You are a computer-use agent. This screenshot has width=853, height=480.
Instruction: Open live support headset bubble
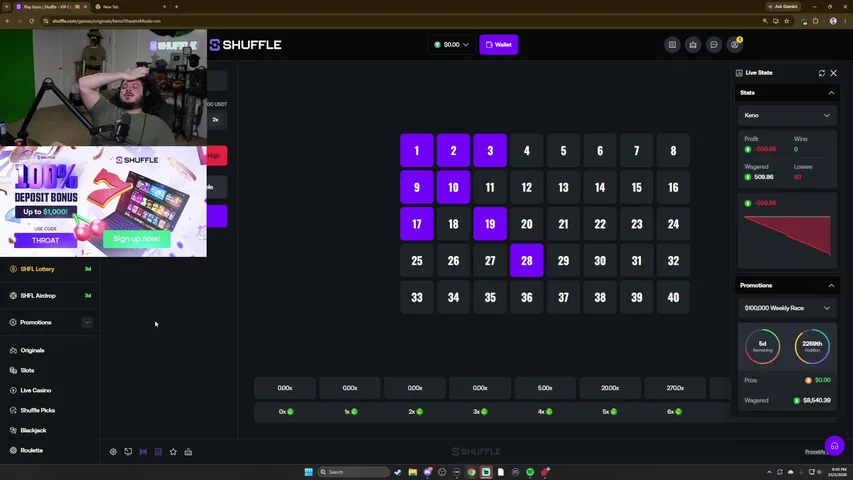tap(835, 446)
